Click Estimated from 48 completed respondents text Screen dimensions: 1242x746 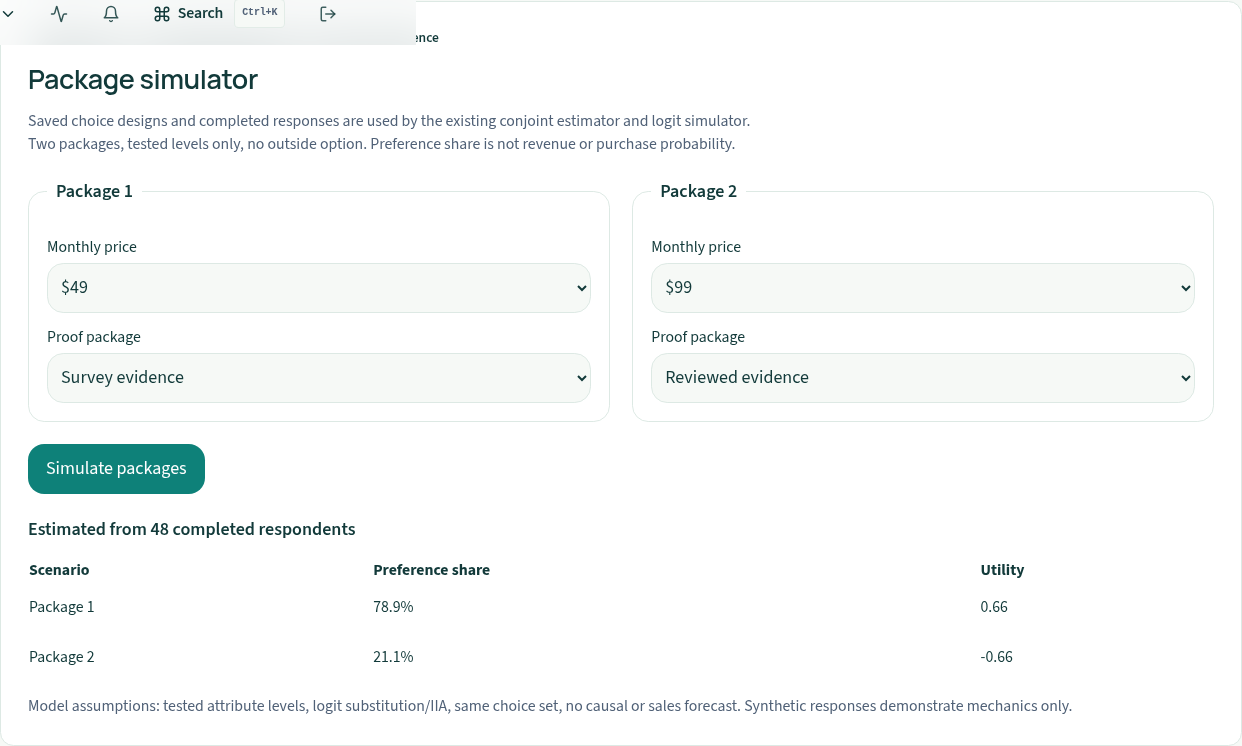click(192, 529)
